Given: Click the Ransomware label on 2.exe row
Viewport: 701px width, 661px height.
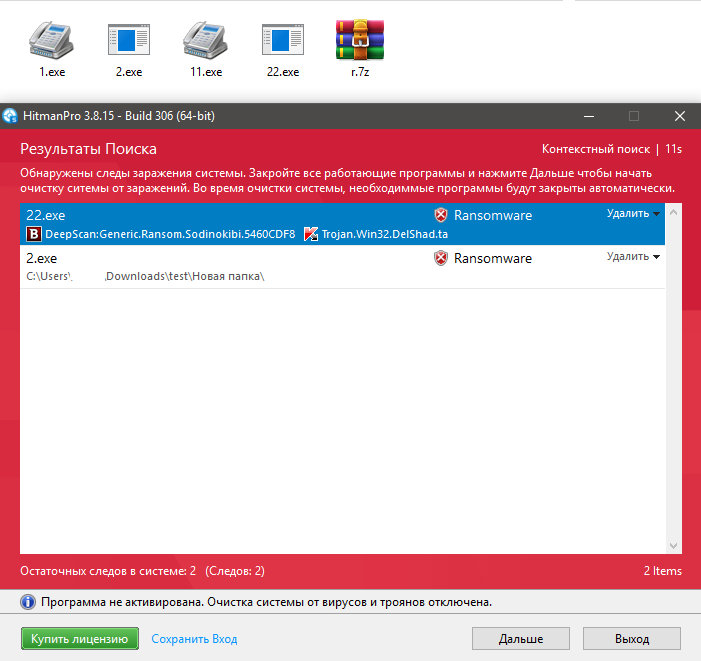Looking at the screenshot, I should tap(493, 258).
